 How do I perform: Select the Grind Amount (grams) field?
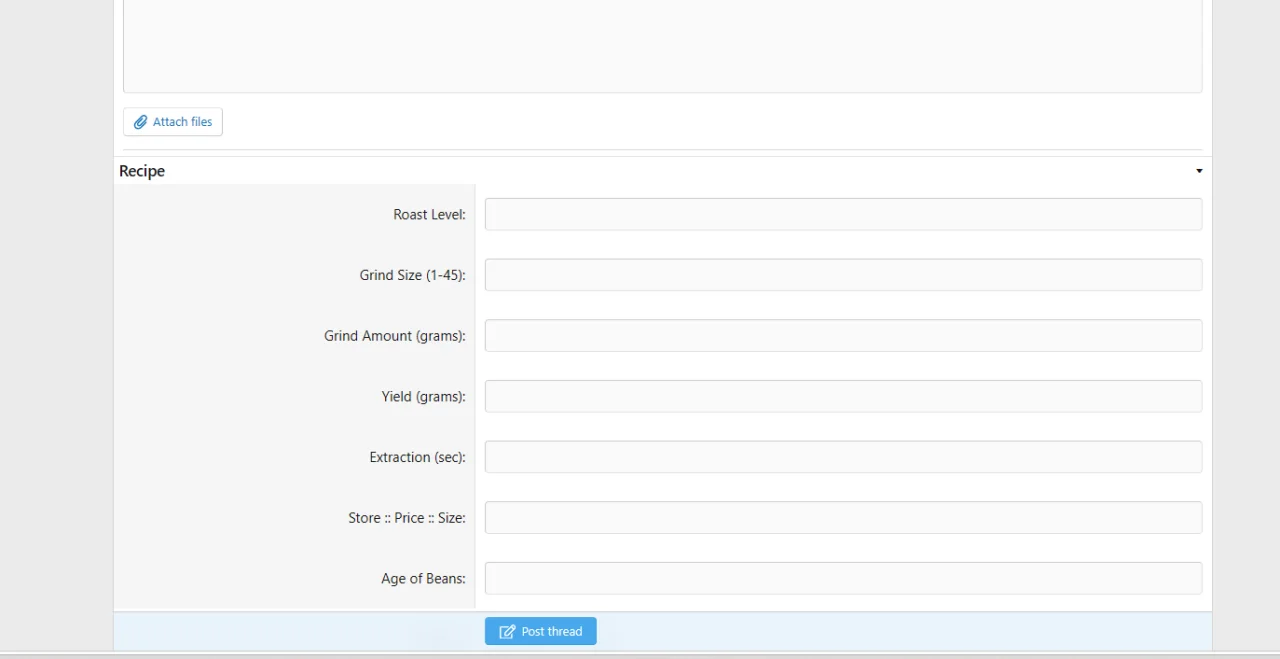click(843, 336)
